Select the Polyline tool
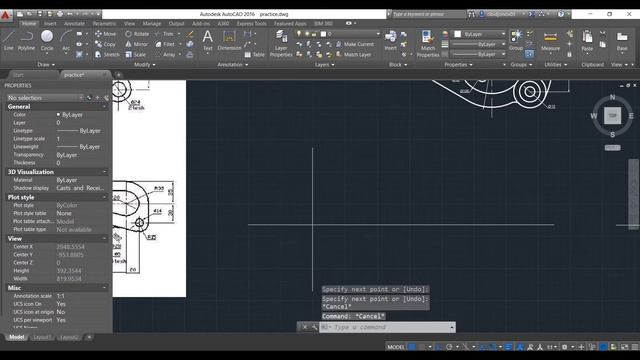This screenshot has height=360, width=640. pos(27,40)
